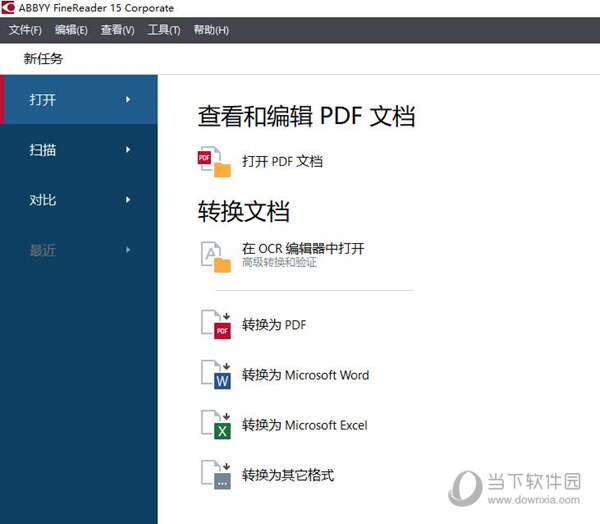The height and width of the screenshot is (524, 600).
Task: Click the convert to PDF icon
Action: (x=215, y=325)
